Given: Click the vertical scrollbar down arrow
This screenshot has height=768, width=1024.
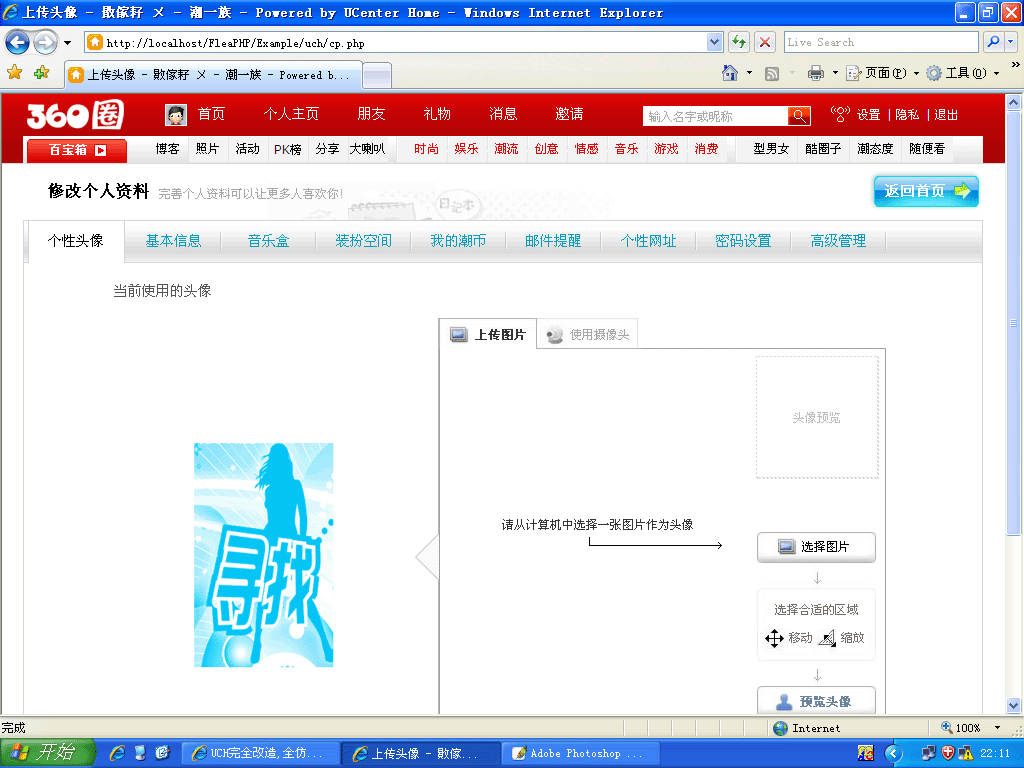Looking at the screenshot, I should pos(1013,705).
